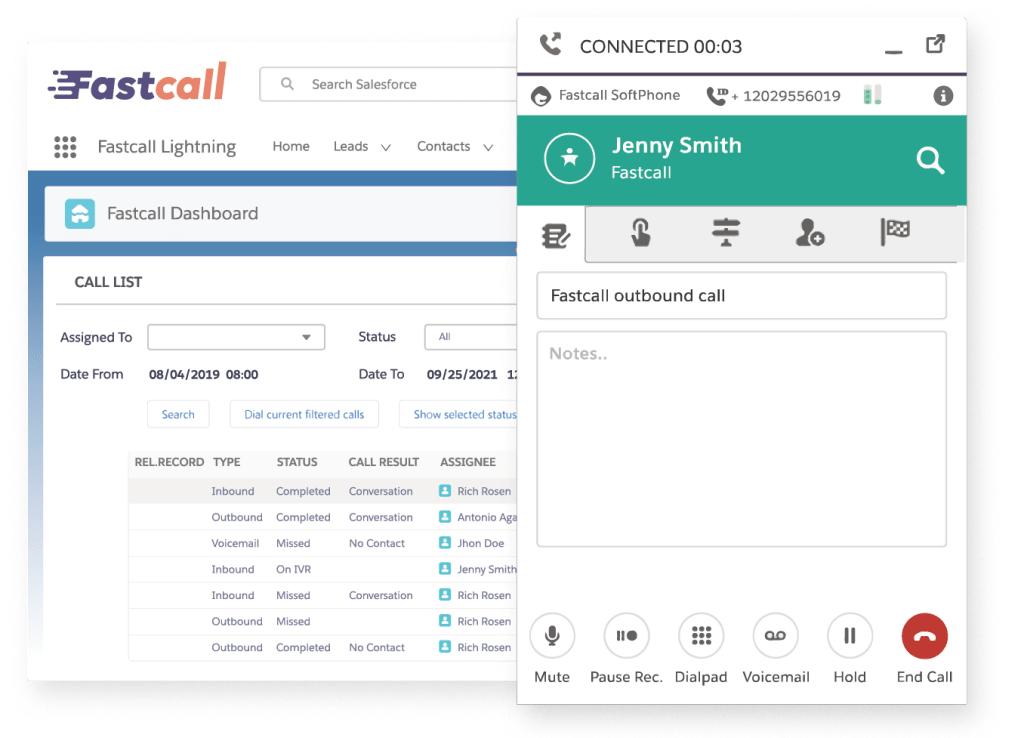Click the audio level indicator bars
This screenshot has height=738, width=1024.
pos(872,93)
